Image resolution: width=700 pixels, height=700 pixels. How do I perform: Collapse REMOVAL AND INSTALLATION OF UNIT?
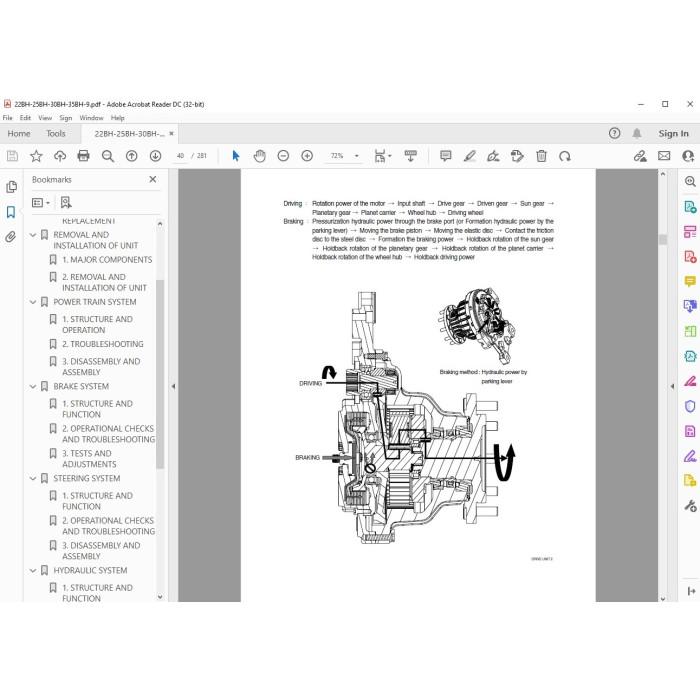coord(33,235)
